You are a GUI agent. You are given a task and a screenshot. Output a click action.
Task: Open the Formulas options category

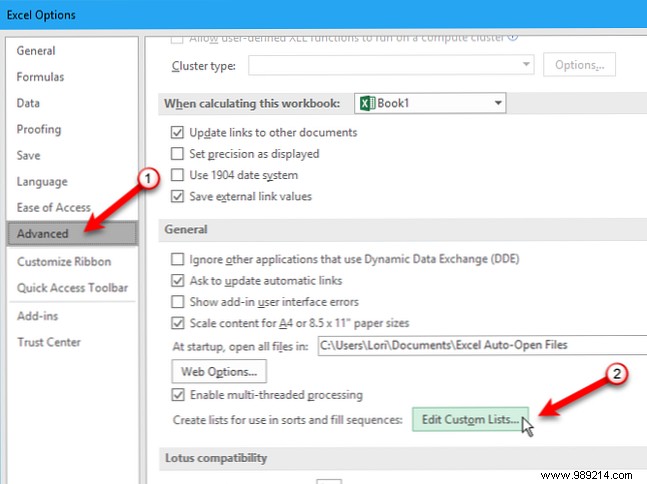click(x=40, y=77)
